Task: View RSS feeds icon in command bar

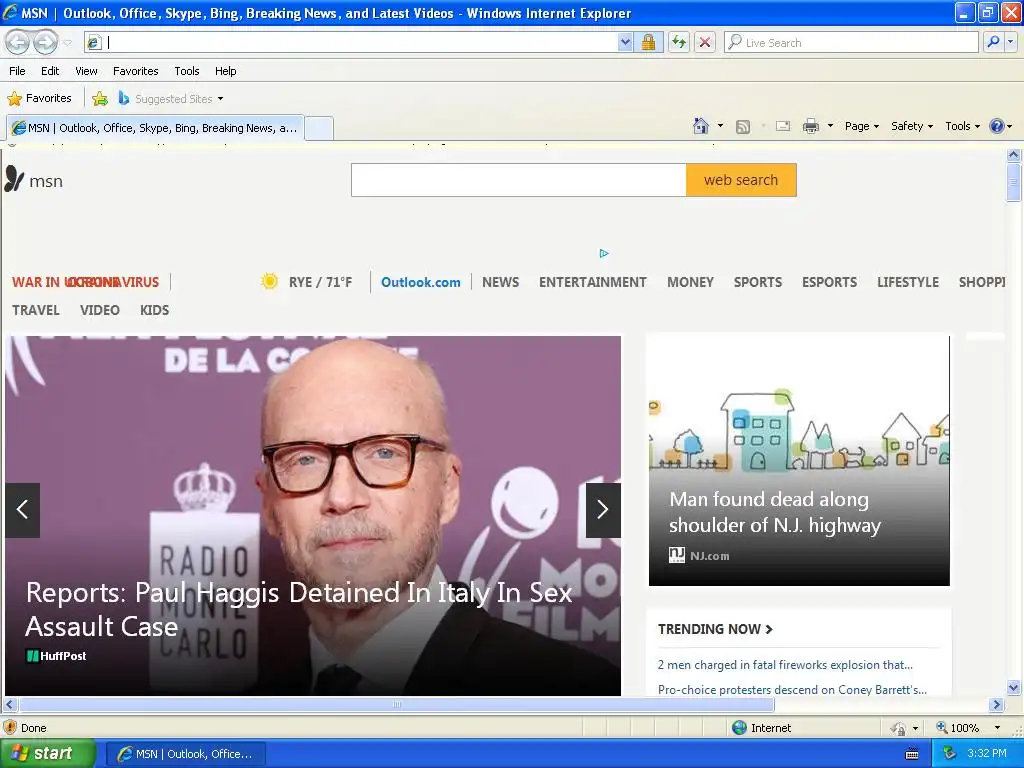Action: pyautogui.click(x=743, y=127)
